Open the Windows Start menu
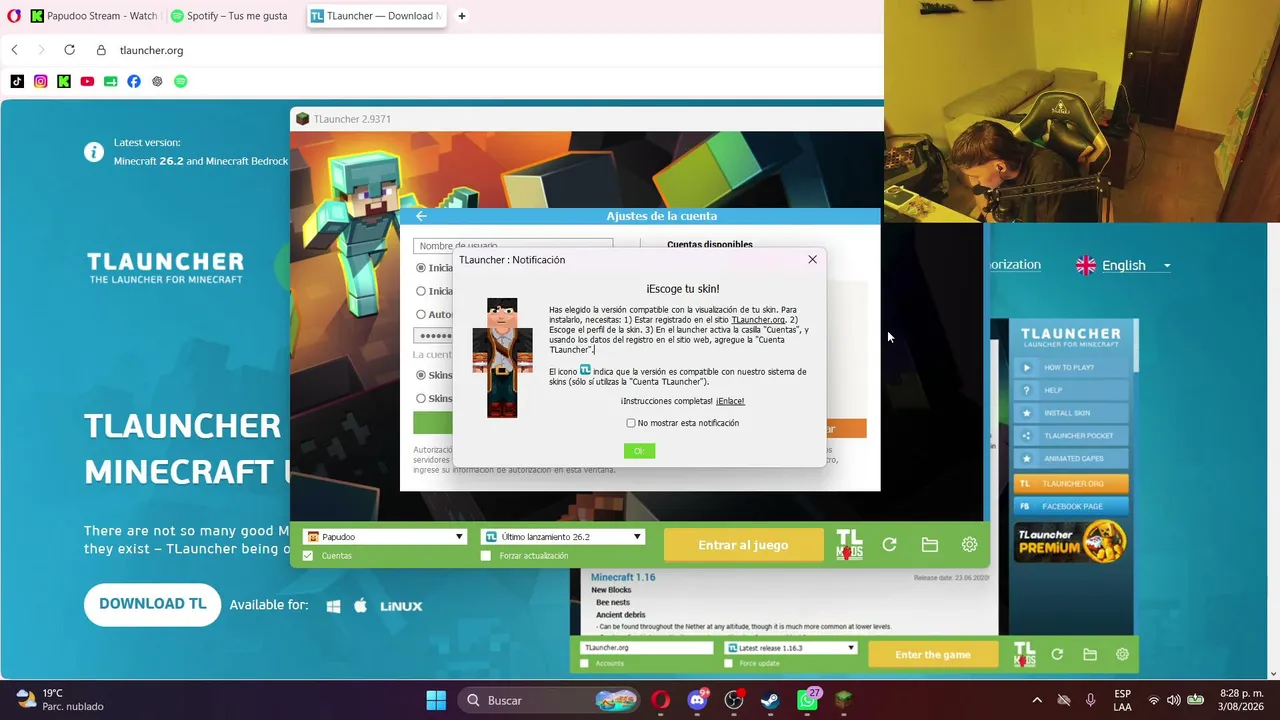This screenshot has height=720, width=1280. (436, 700)
